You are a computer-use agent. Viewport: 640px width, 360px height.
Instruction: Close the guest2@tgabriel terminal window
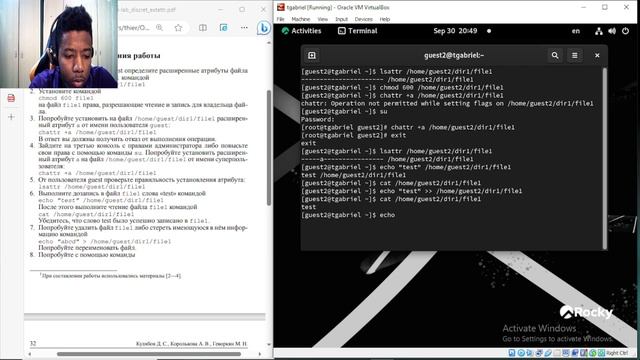click(597, 55)
